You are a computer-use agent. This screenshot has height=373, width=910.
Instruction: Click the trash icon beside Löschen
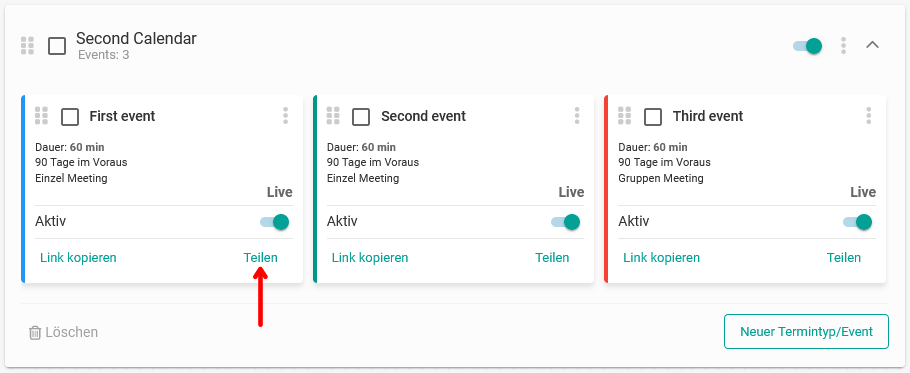click(x=35, y=332)
